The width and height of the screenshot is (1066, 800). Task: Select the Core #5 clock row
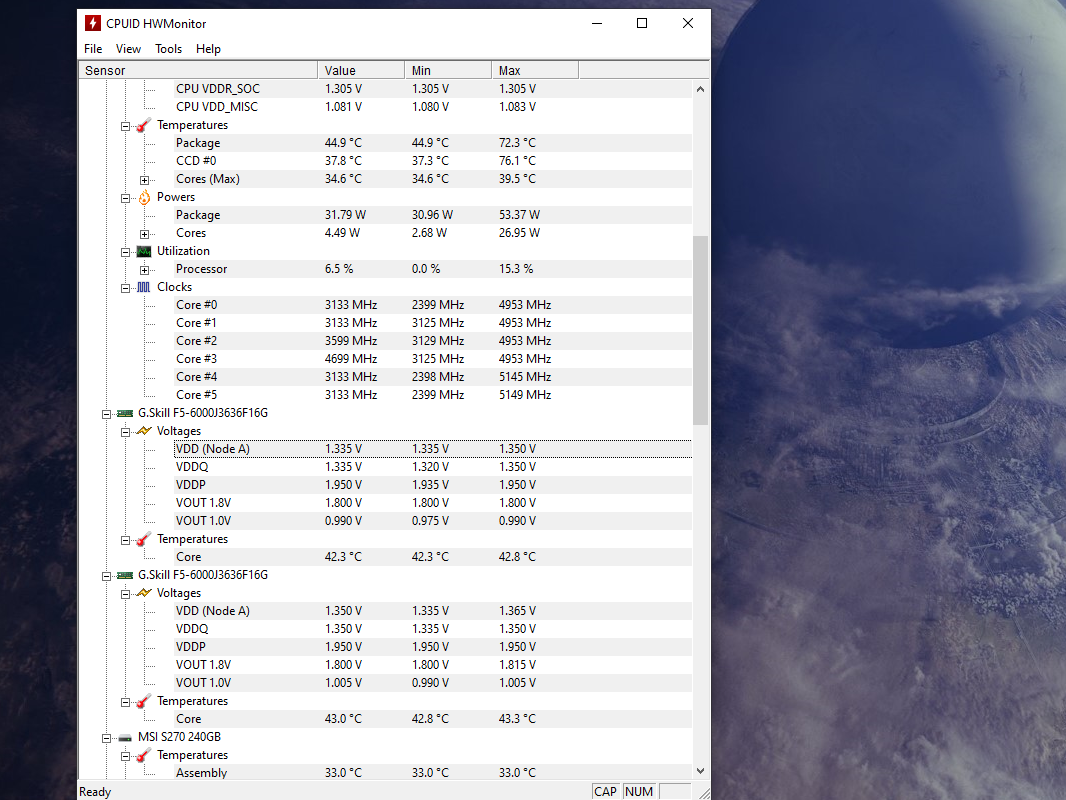433,395
